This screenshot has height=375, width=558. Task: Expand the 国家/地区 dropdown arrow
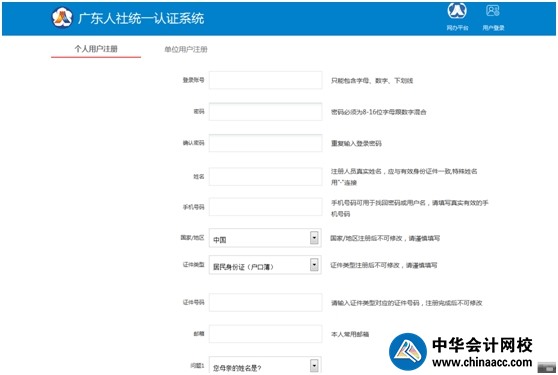coord(314,238)
